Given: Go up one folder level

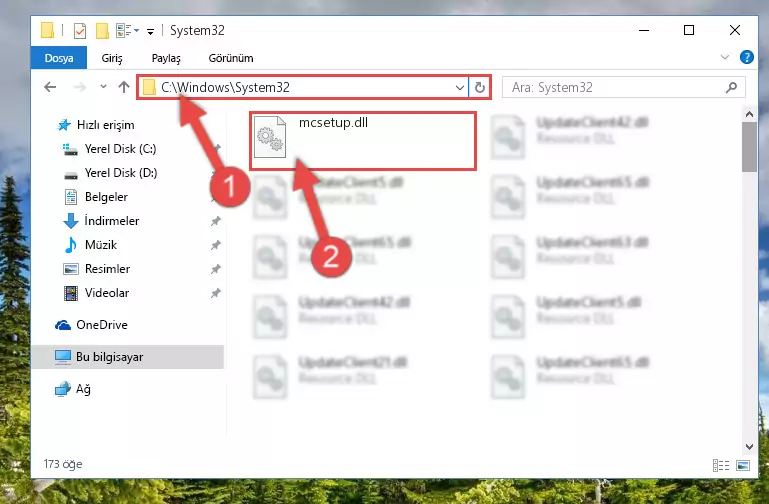Looking at the screenshot, I should (x=124, y=87).
